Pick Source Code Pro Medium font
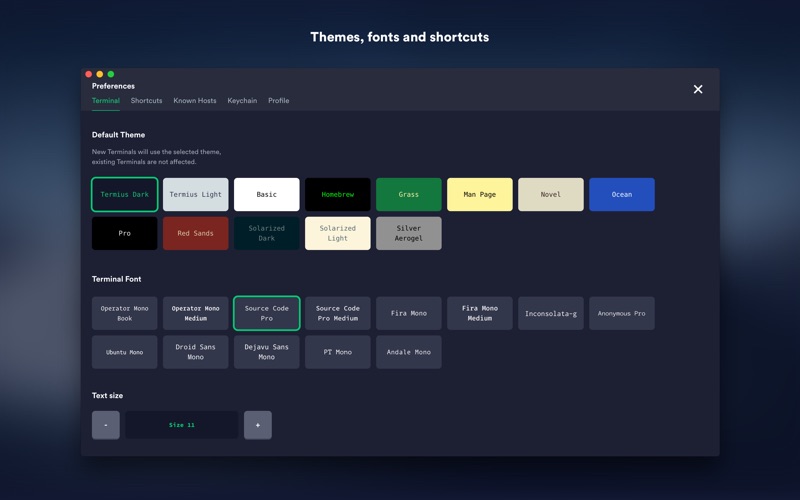This screenshot has height=500, width=800. 338,313
